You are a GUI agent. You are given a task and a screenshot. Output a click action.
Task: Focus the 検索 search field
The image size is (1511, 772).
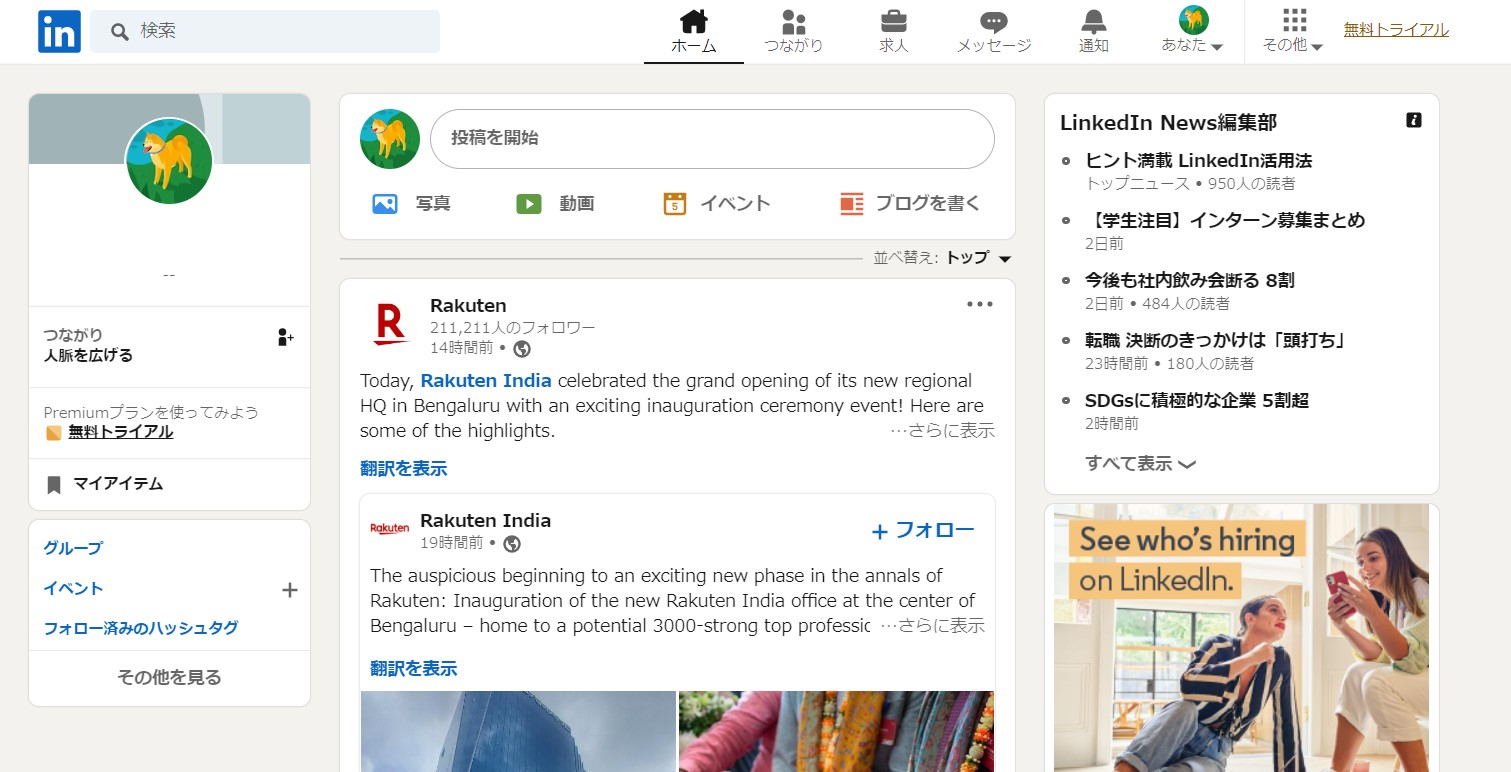(265, 31)
